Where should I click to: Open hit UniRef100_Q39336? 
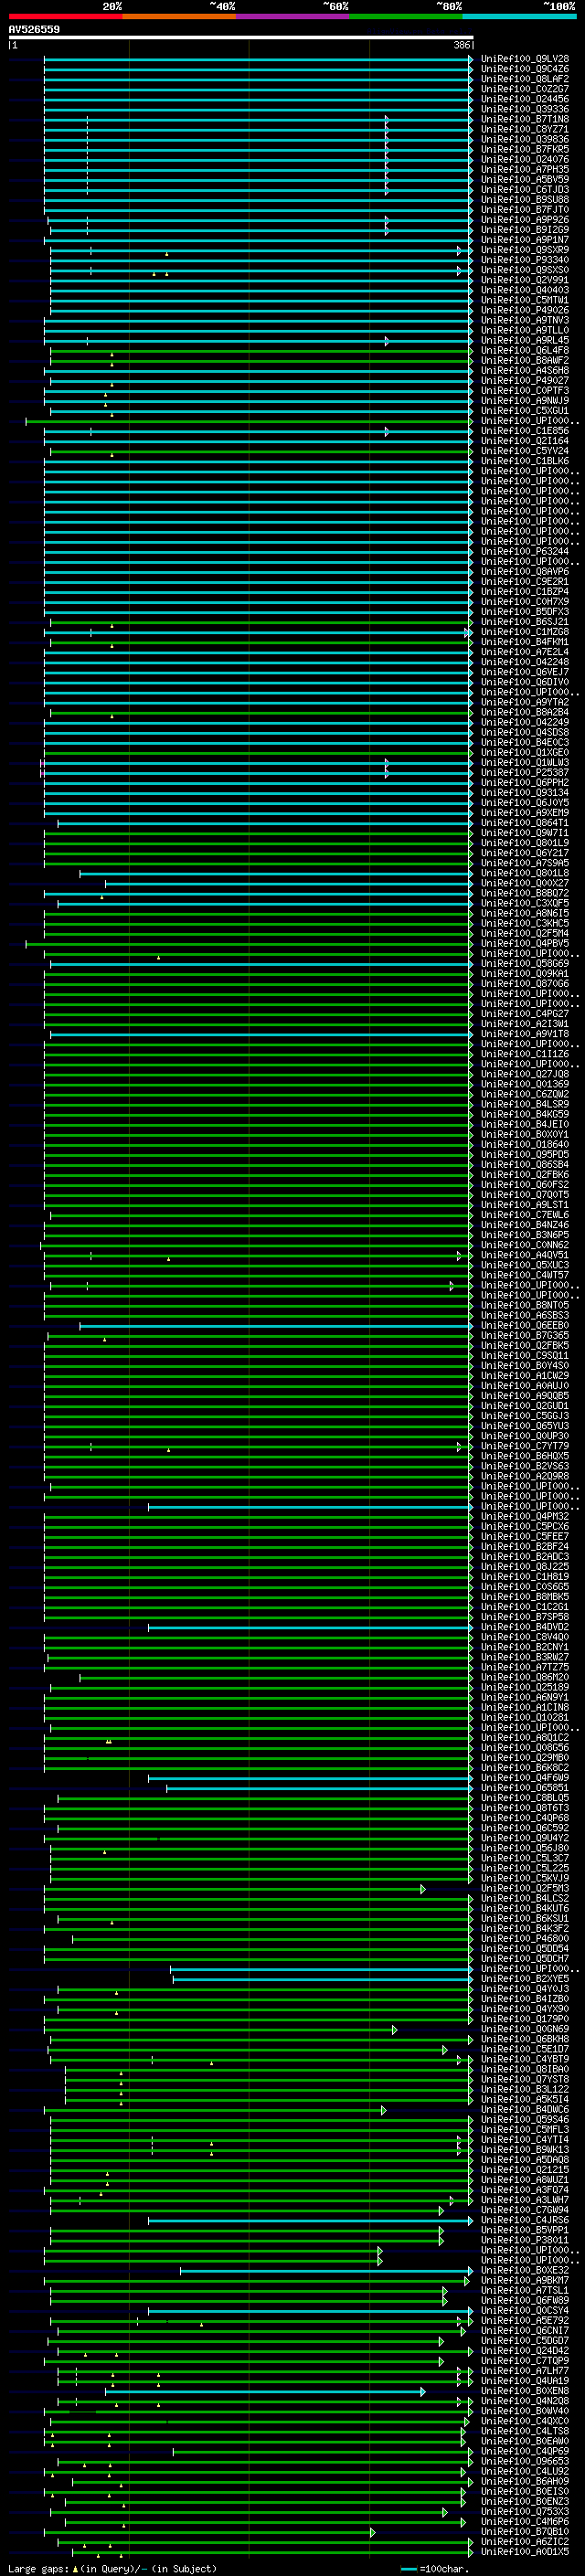click(x=525, y=109)
